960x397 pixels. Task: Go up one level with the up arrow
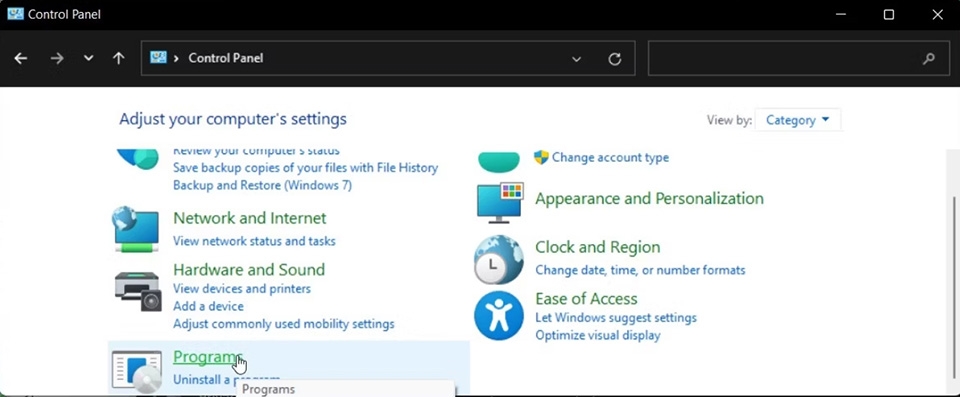pos(119,58)
